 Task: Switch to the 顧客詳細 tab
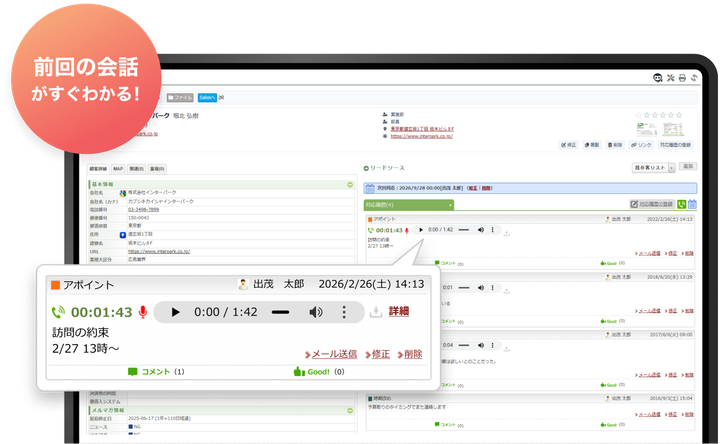click(x=98, y=169)
